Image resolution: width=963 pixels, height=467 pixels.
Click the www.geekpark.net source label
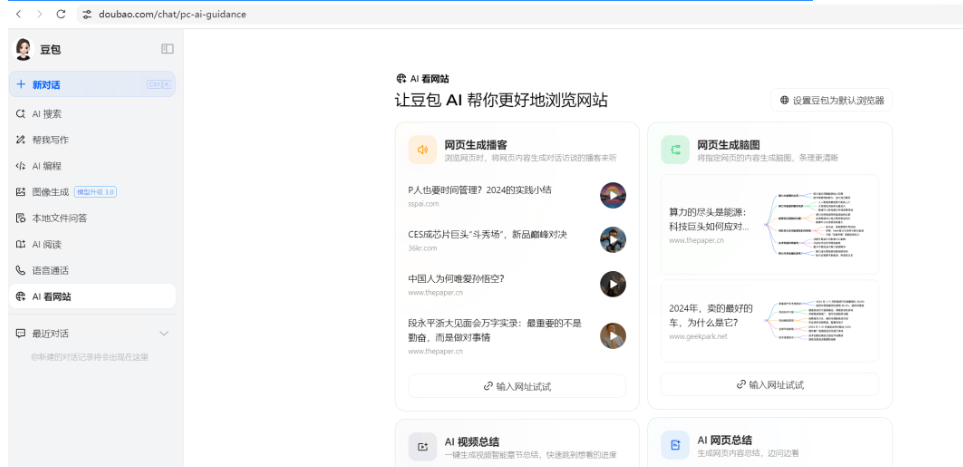(698, 336)
